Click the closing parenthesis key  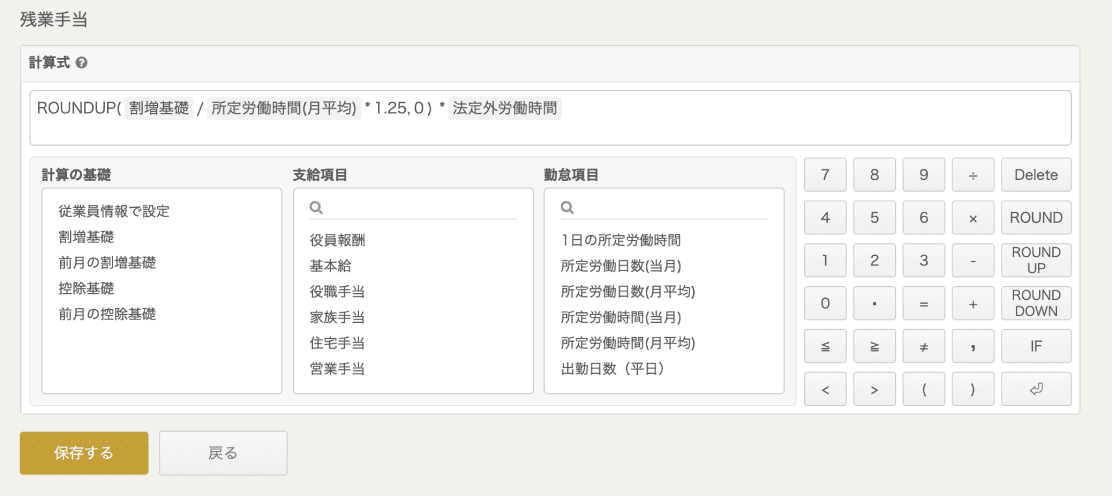[x=973, y=389]
